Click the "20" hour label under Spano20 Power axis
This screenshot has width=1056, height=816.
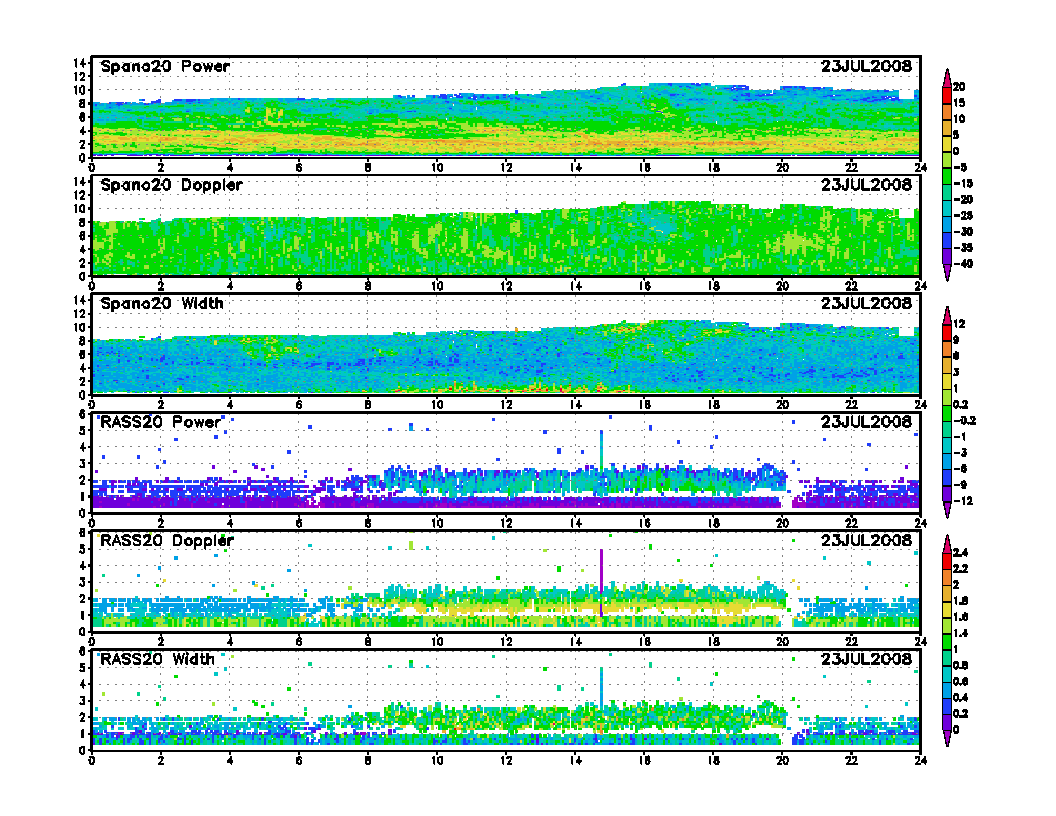point(782,168)
